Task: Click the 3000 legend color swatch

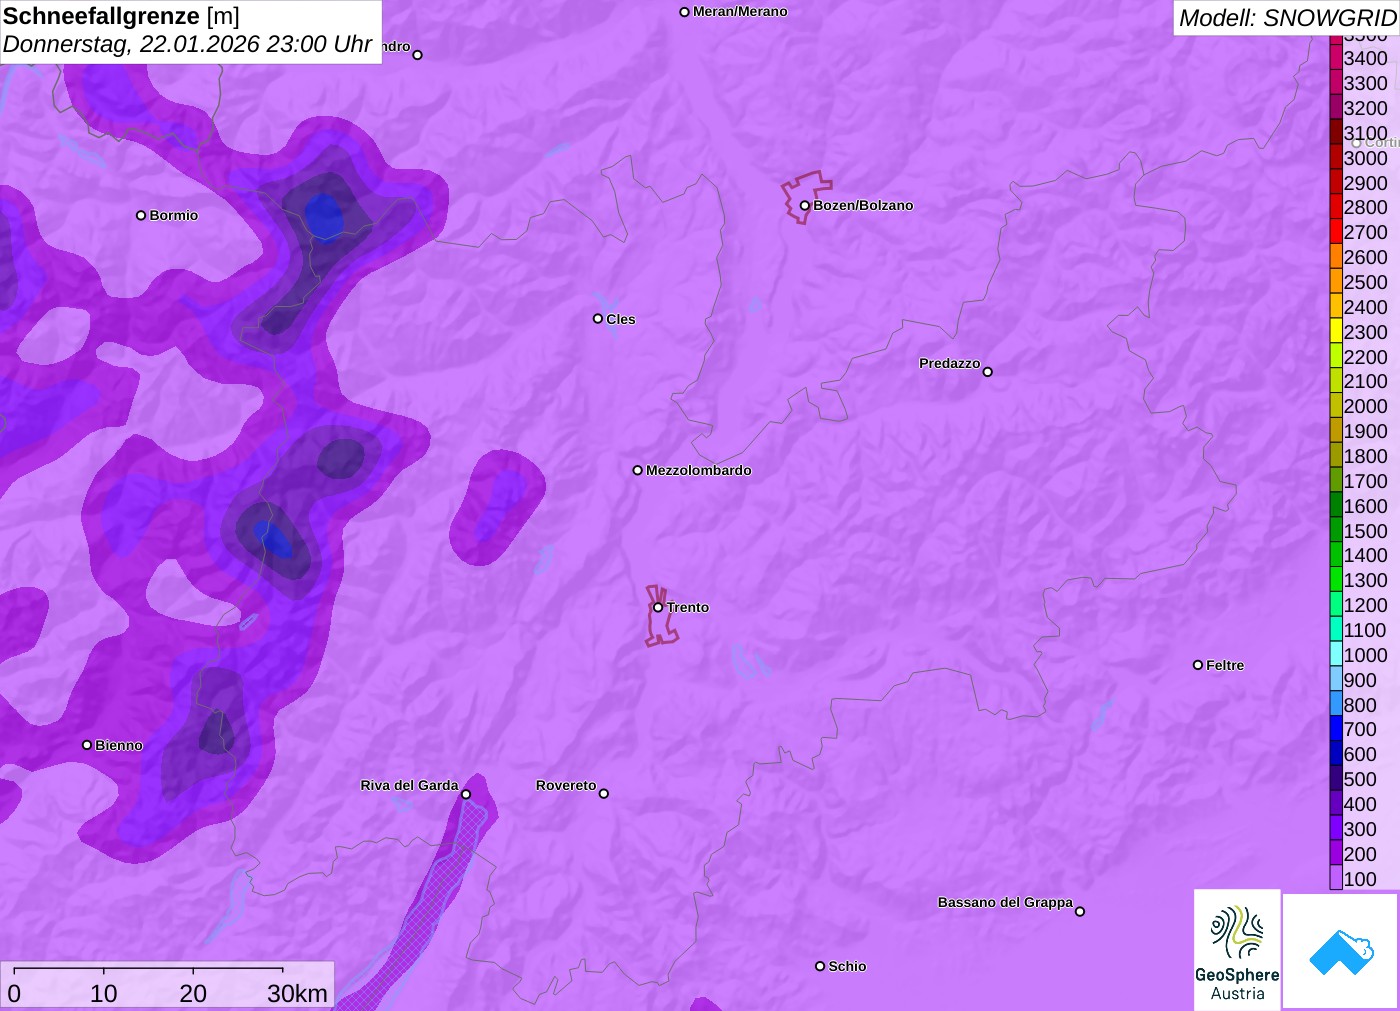Action: [1336, 158]
